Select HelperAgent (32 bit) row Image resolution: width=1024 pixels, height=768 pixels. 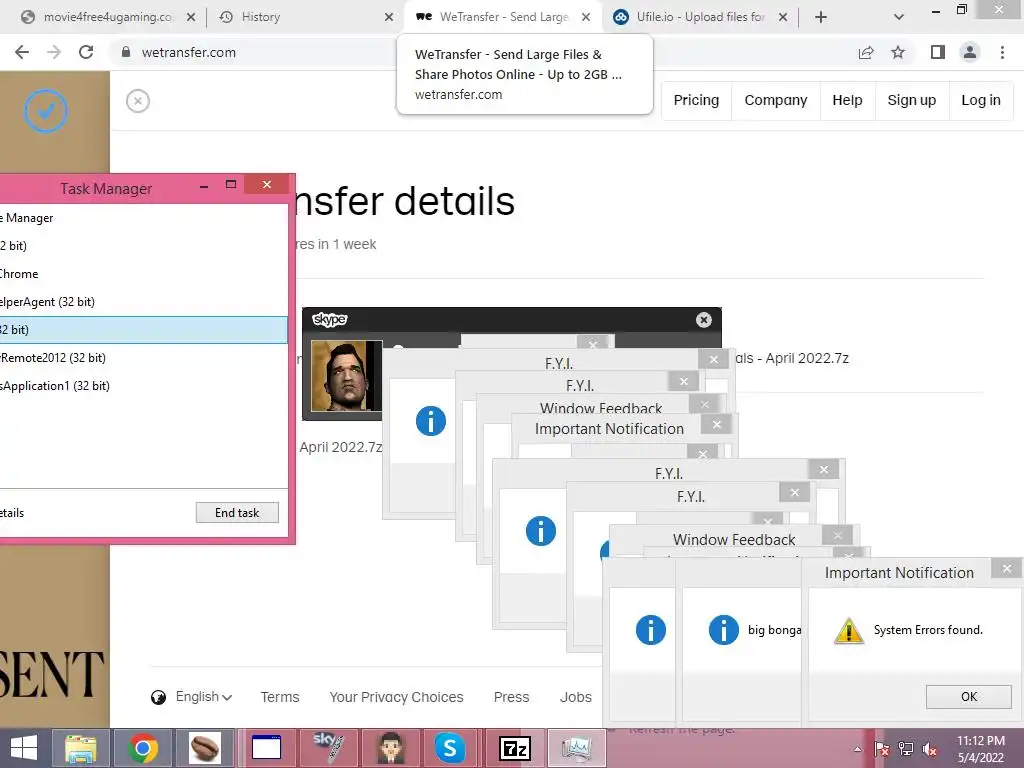(x=144, y=302)
